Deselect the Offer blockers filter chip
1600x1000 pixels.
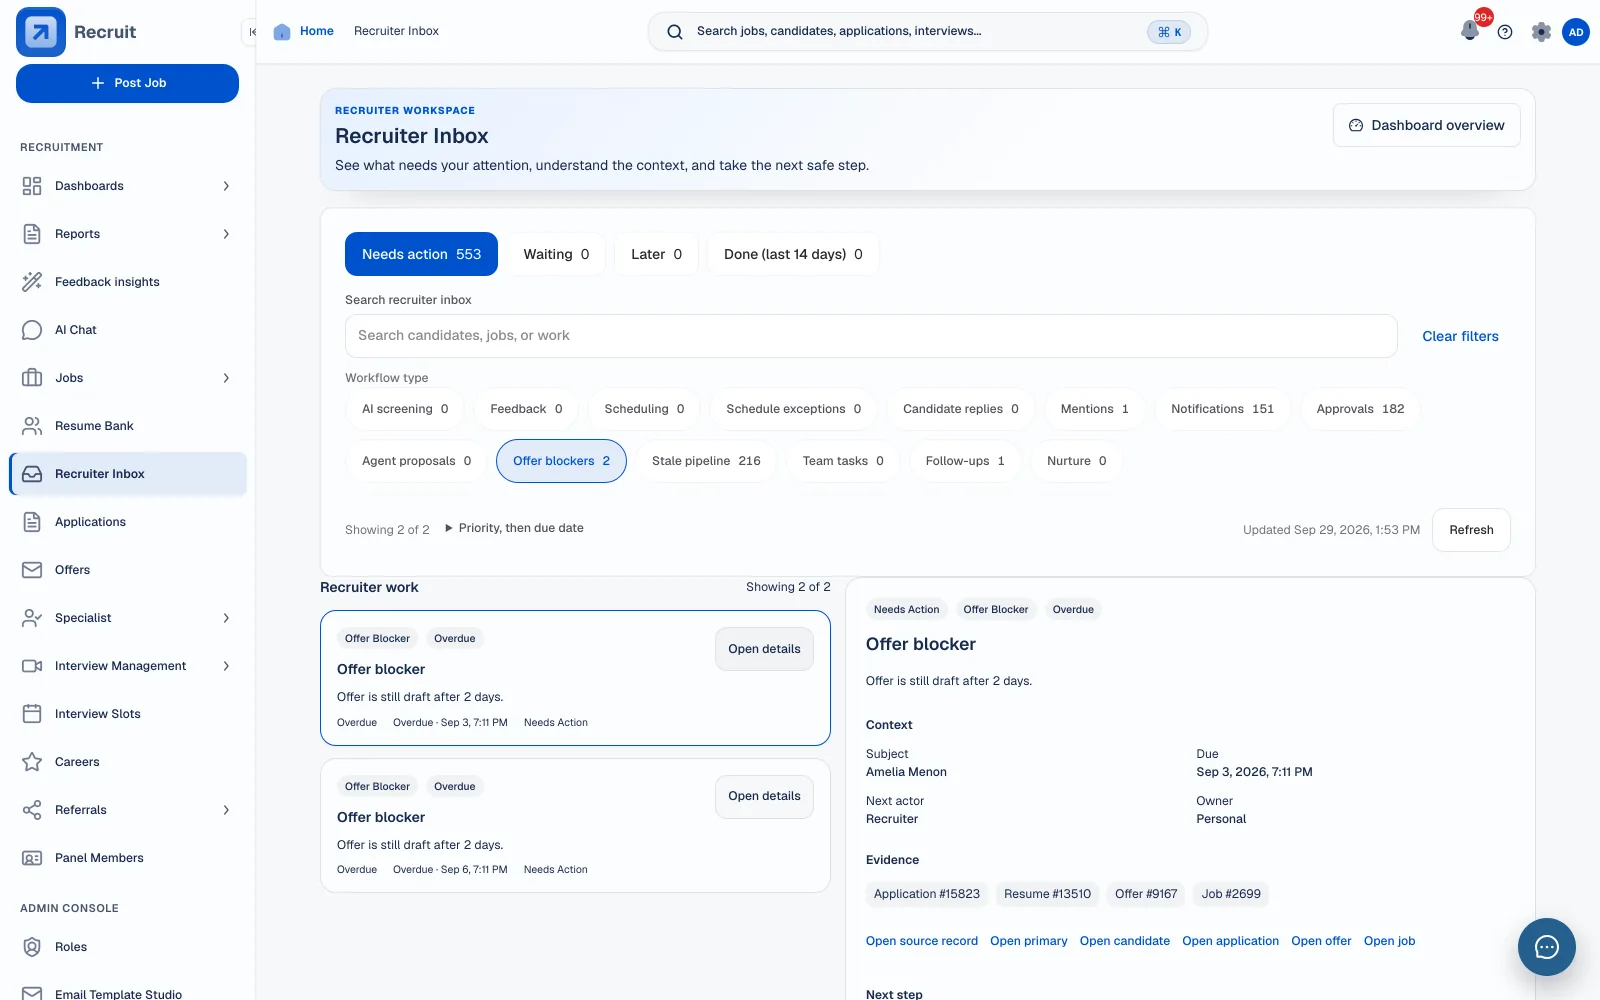pyautogui.click(x=561, y=461)
